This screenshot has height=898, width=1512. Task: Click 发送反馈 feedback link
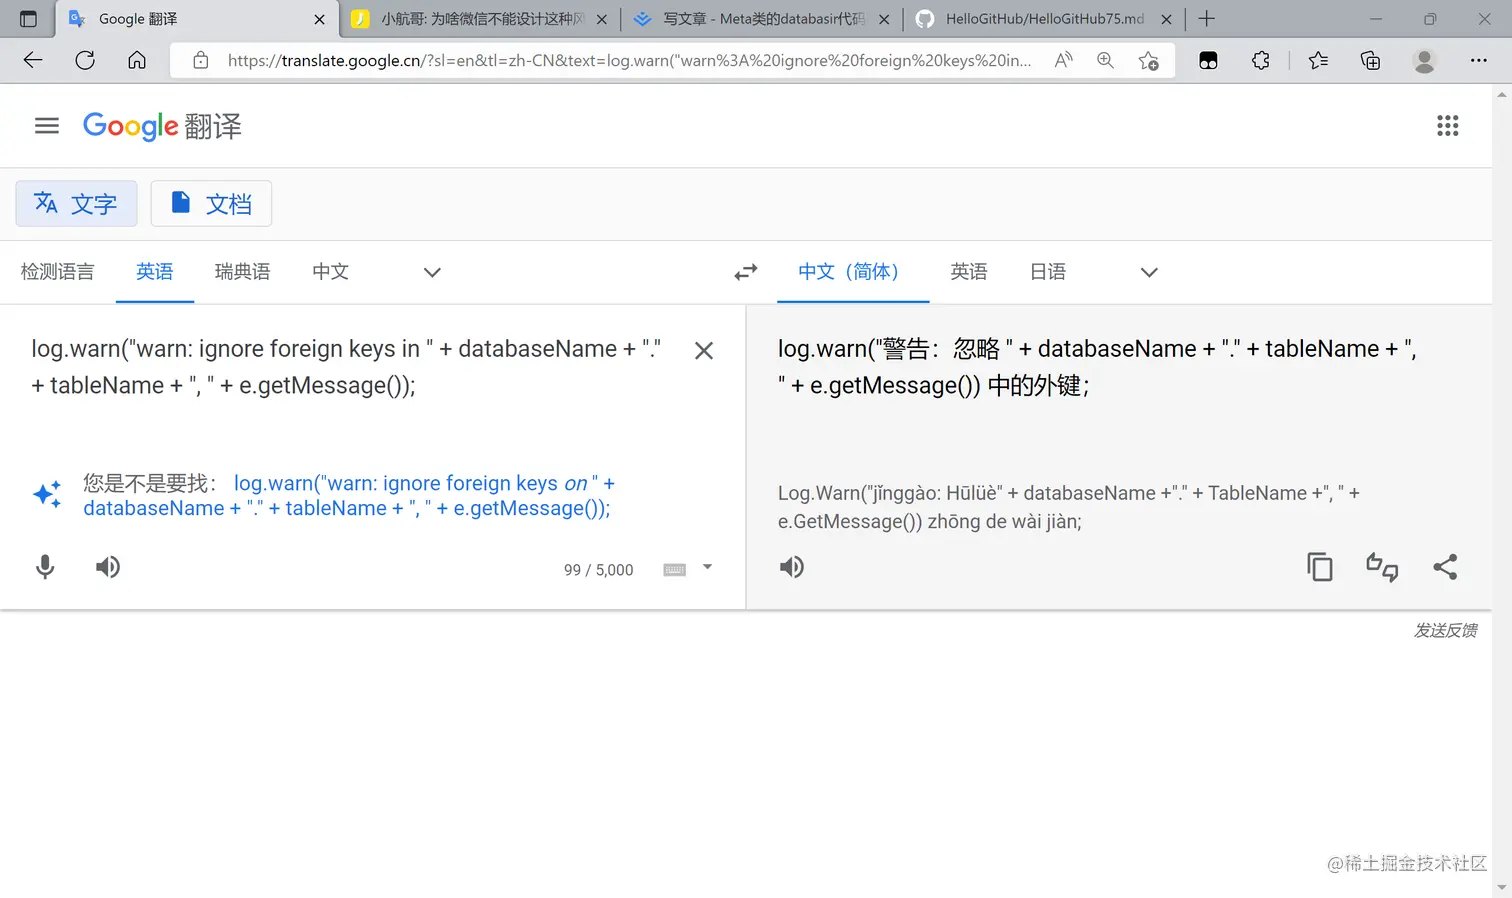pyautogui.click(x=1445, y=630)
